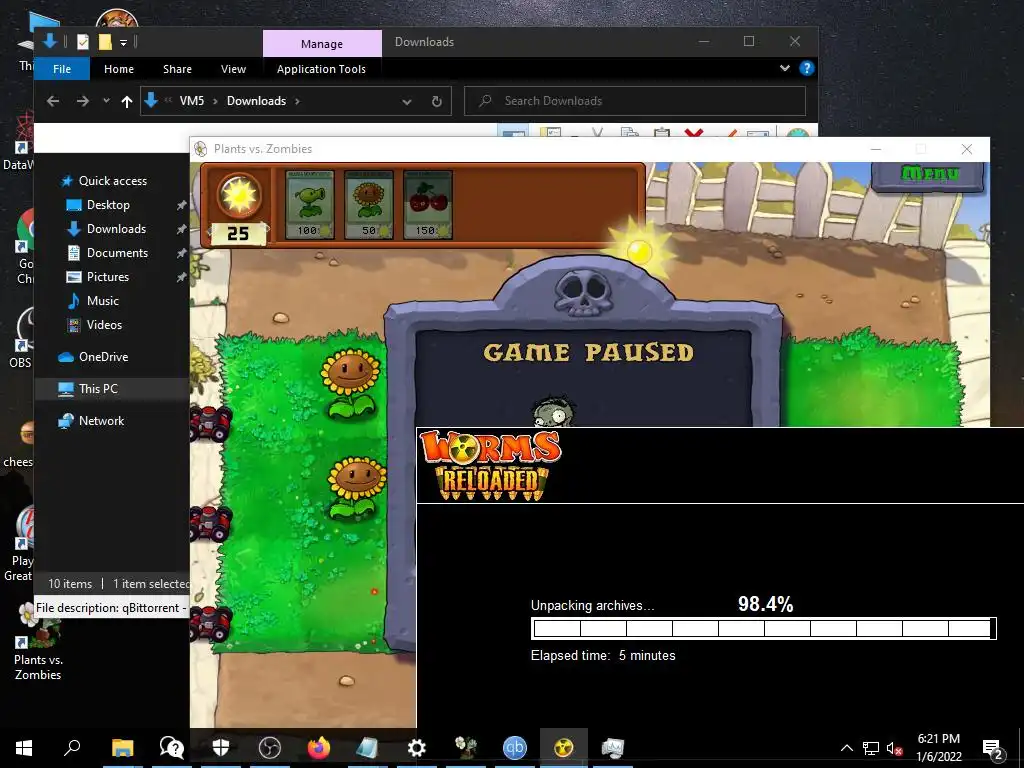Open File Explorer from taskbar

(x=122, y=748)
